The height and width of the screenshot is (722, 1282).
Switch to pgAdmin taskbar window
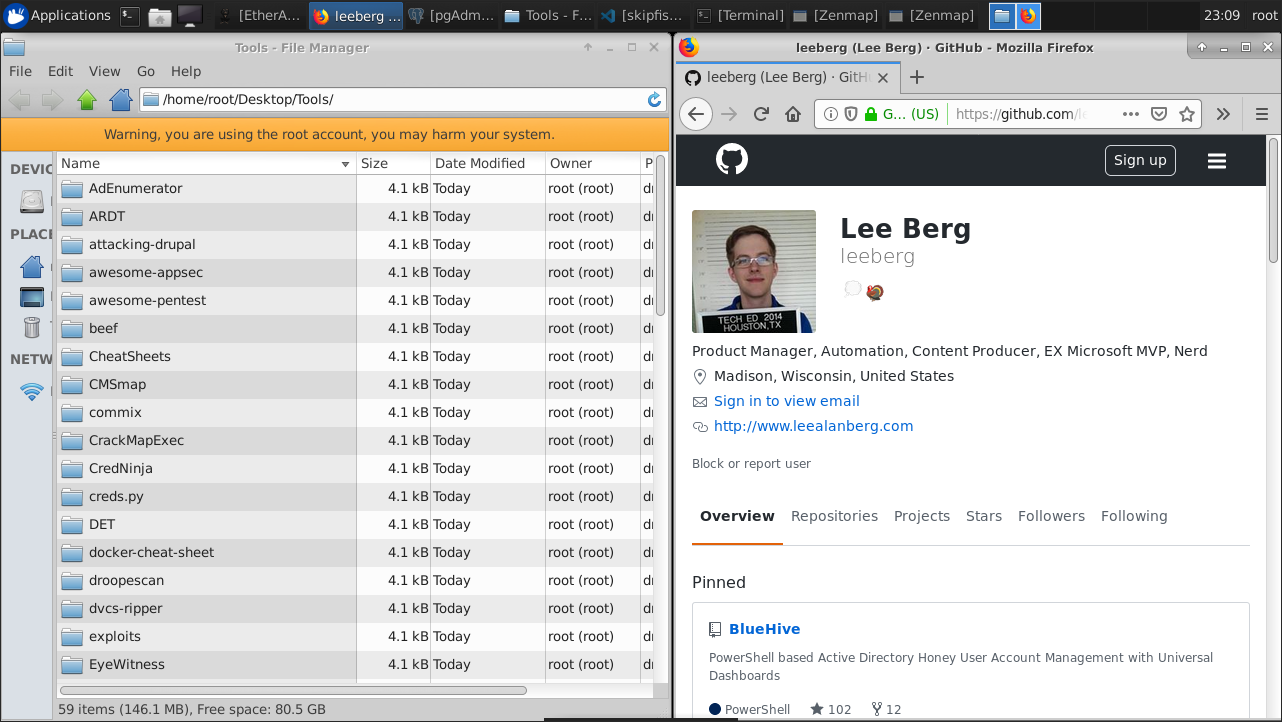coord(450,16)
